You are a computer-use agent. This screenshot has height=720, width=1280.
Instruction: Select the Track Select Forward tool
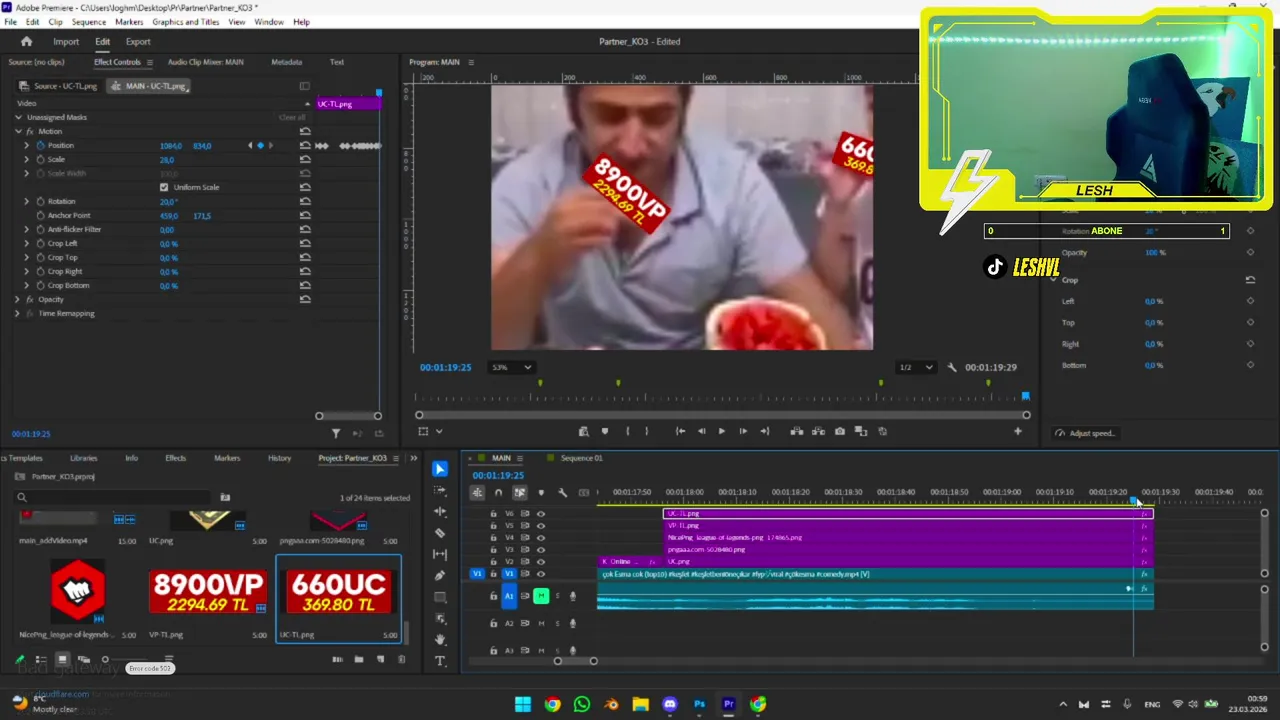point(440,491)
